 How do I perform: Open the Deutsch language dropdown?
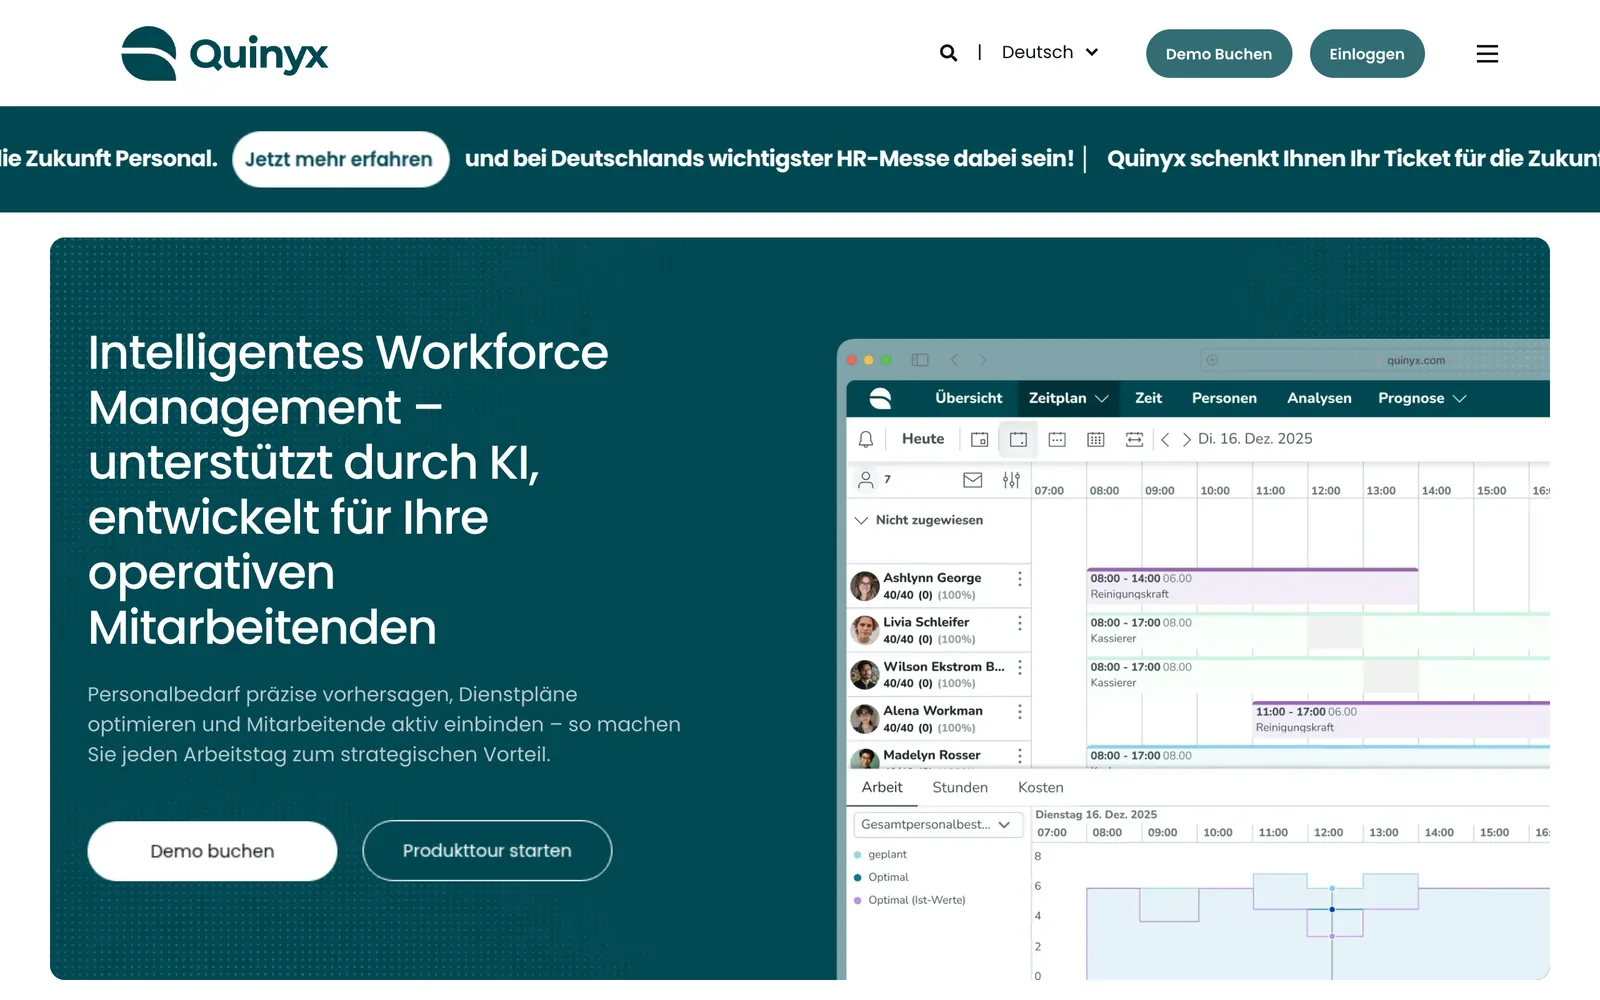1050,52
